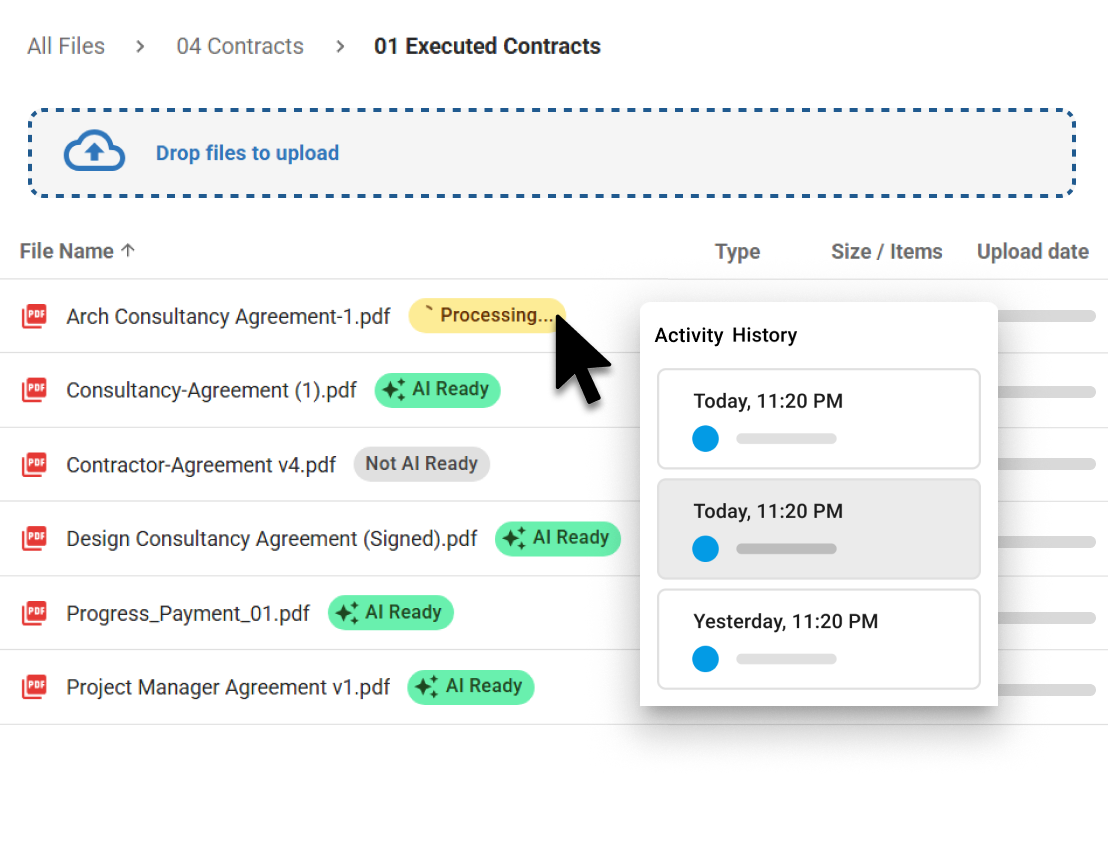Click the progress bar in the highlighted activity entry

[786, 548]
